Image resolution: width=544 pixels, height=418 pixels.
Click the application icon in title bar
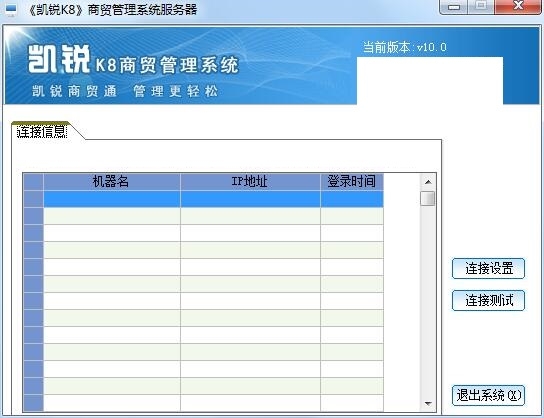coord(10,9)
